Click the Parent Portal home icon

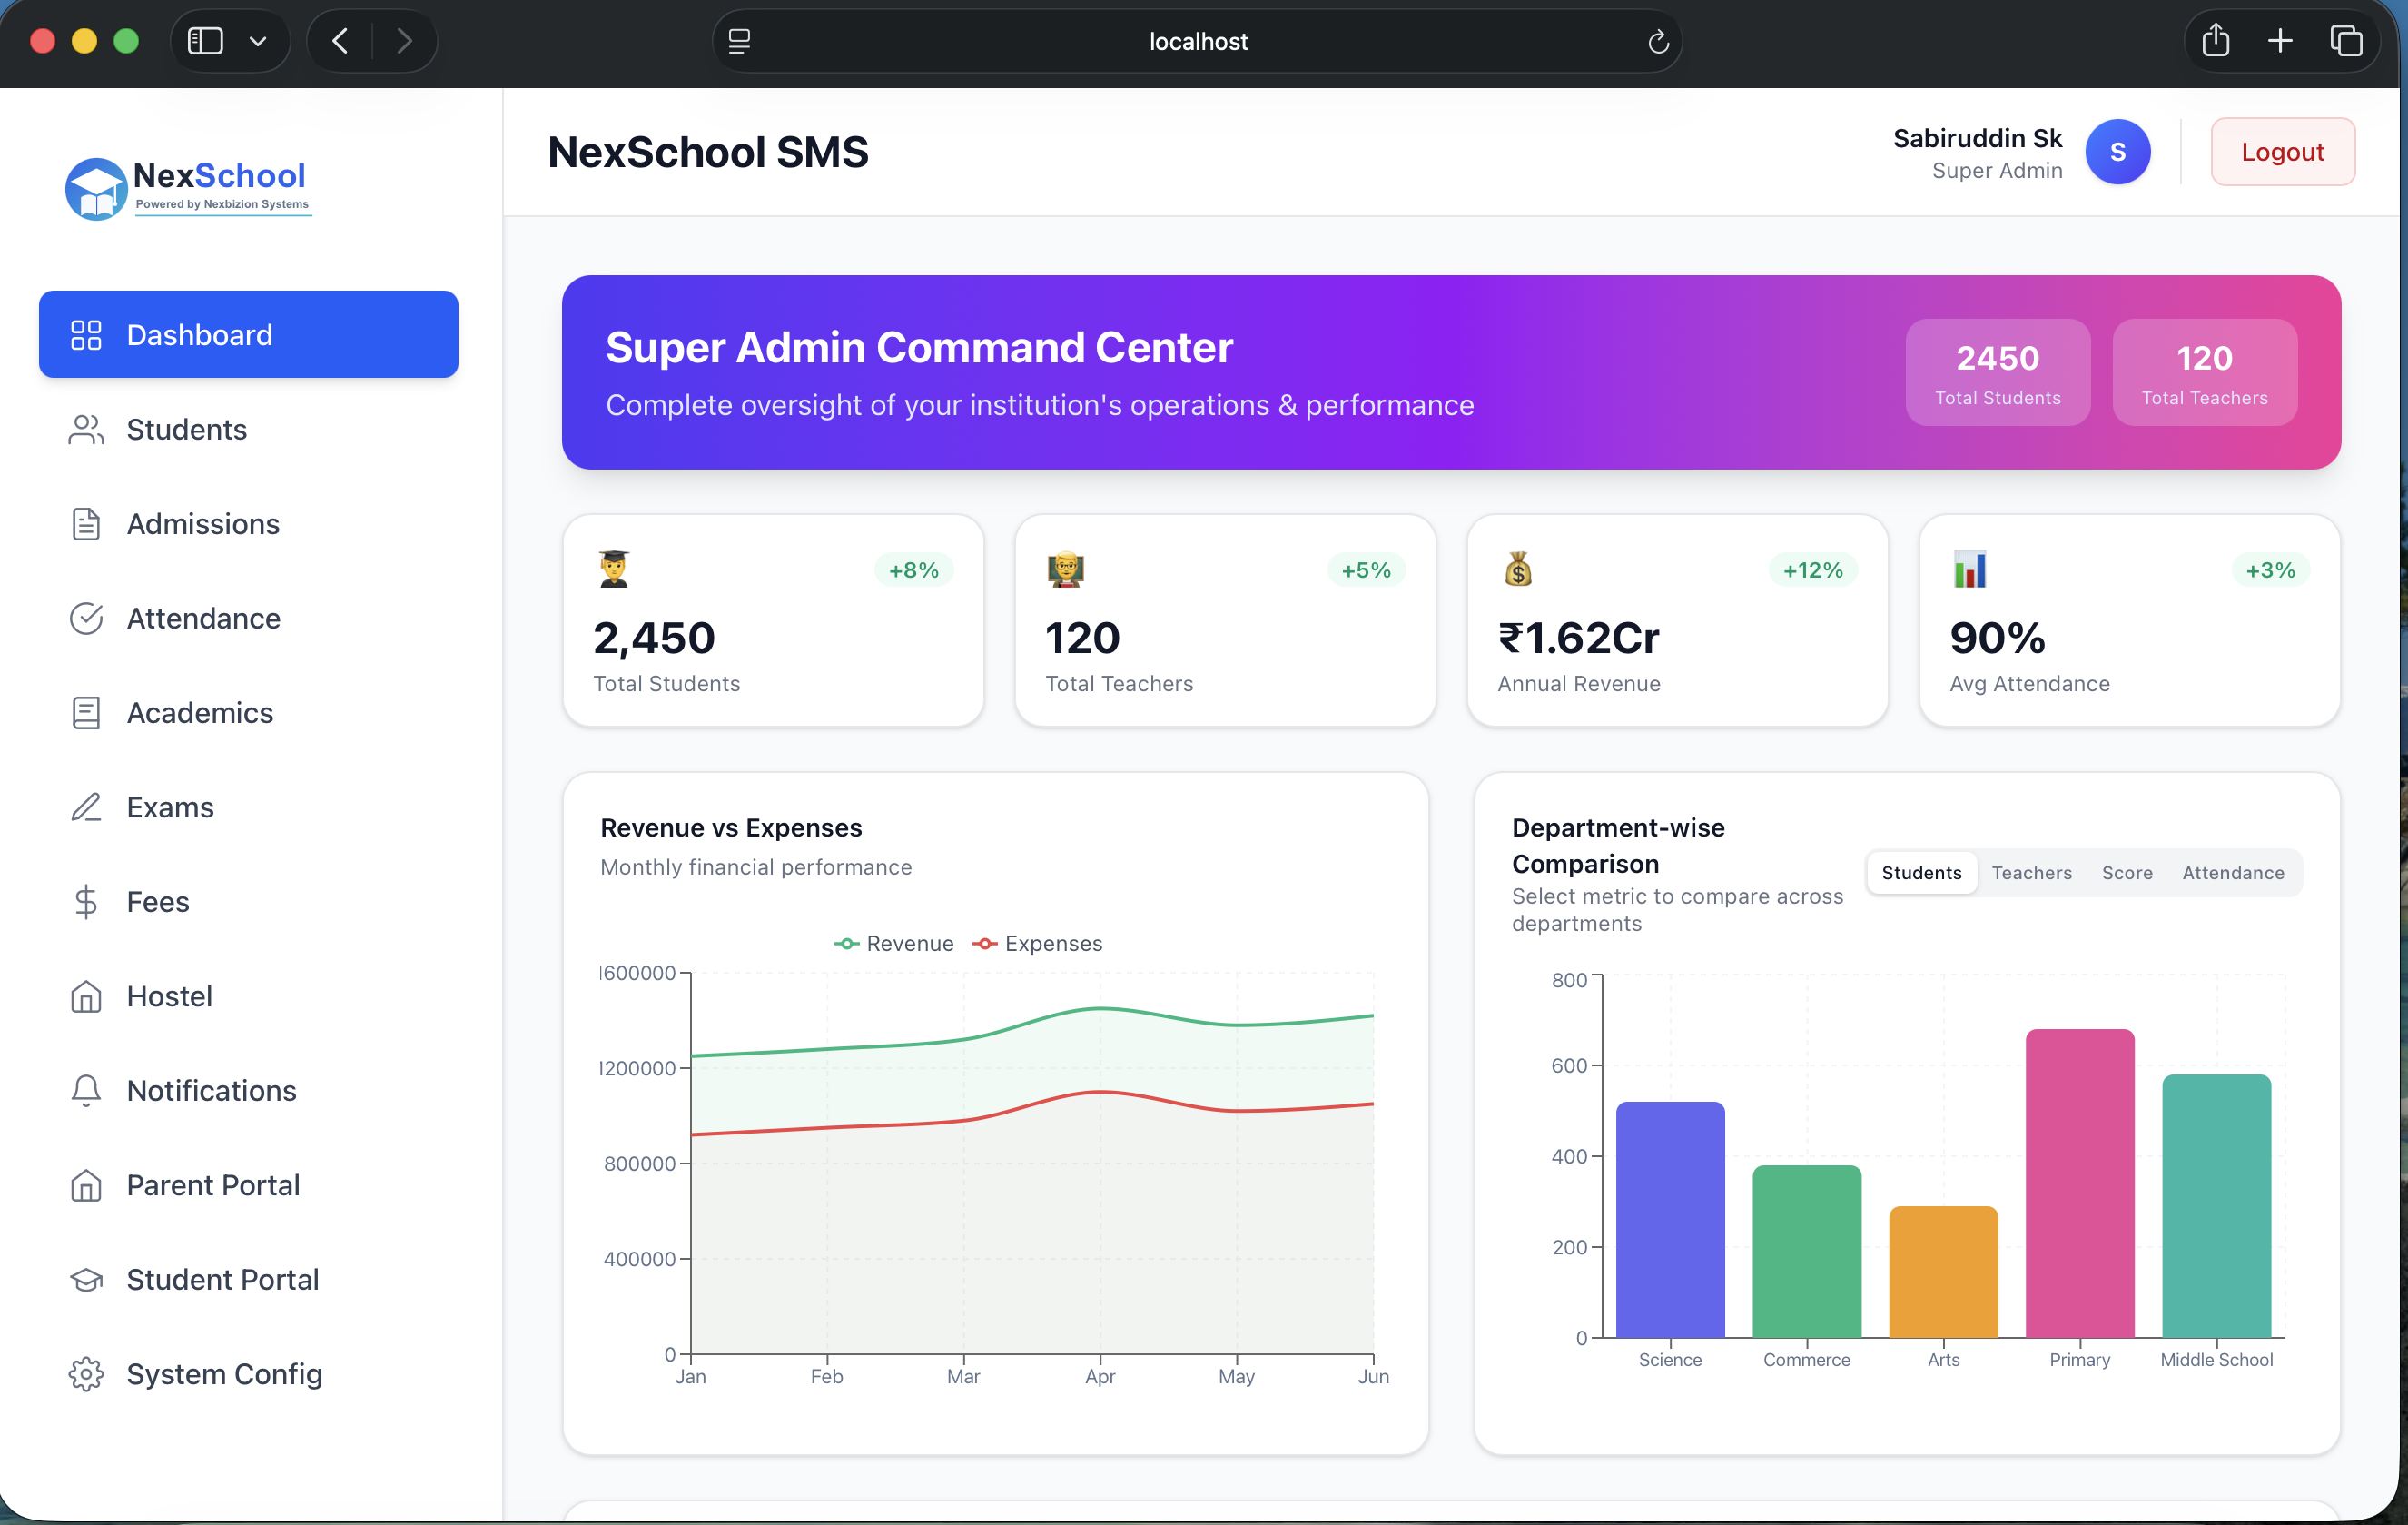click(86, 1185)
